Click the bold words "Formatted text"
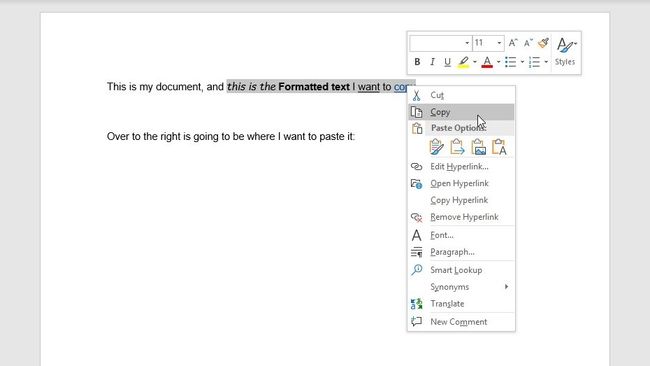The width and height of the screenshot is (650, 366). click(x=314, y=87)
